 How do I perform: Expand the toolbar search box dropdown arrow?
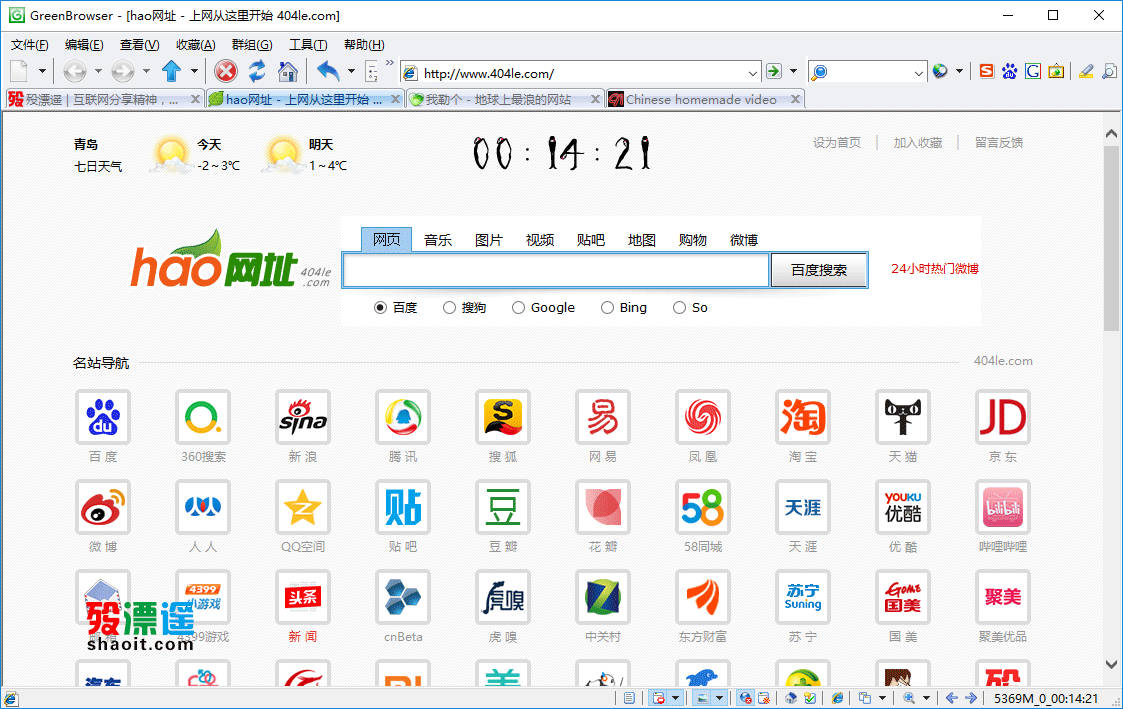coord(919,72)
